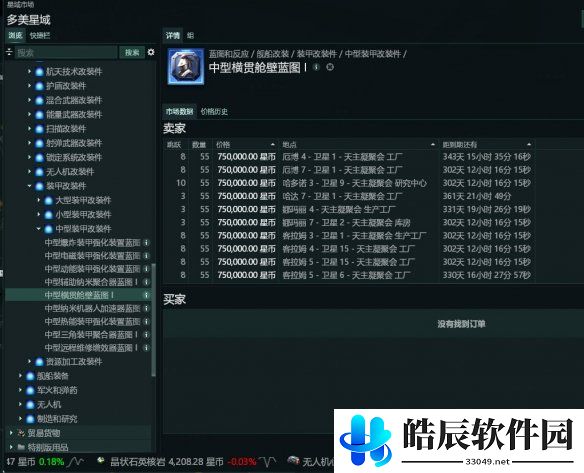This screenshot has height=473, width=584.
Task: Open breadcrumb link 舰船改装
Action: (x=272, y=54)
